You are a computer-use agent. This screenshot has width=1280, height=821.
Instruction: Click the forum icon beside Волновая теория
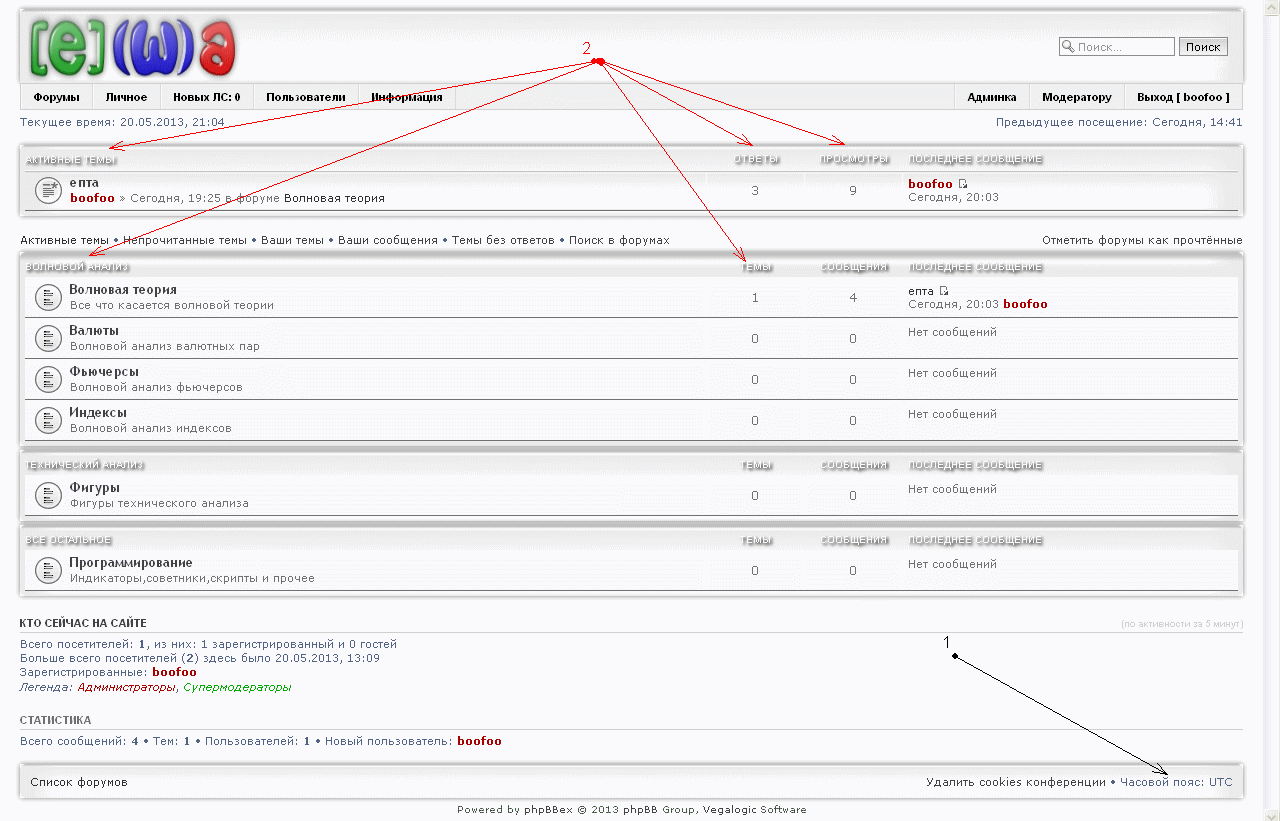(48, 297)
